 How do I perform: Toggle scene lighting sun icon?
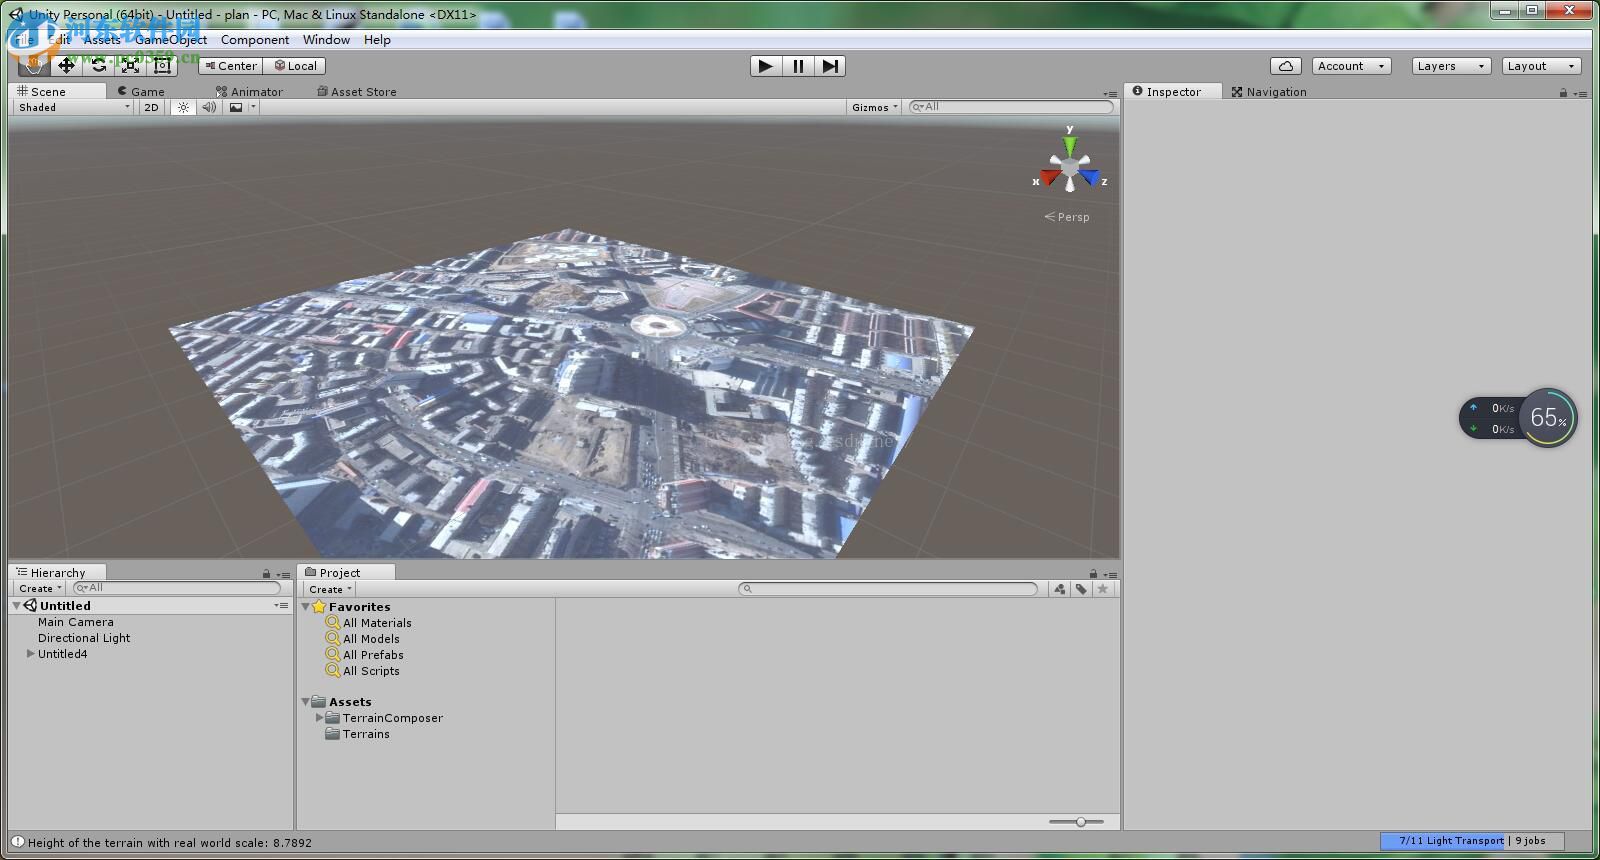(x=183, y=107)
